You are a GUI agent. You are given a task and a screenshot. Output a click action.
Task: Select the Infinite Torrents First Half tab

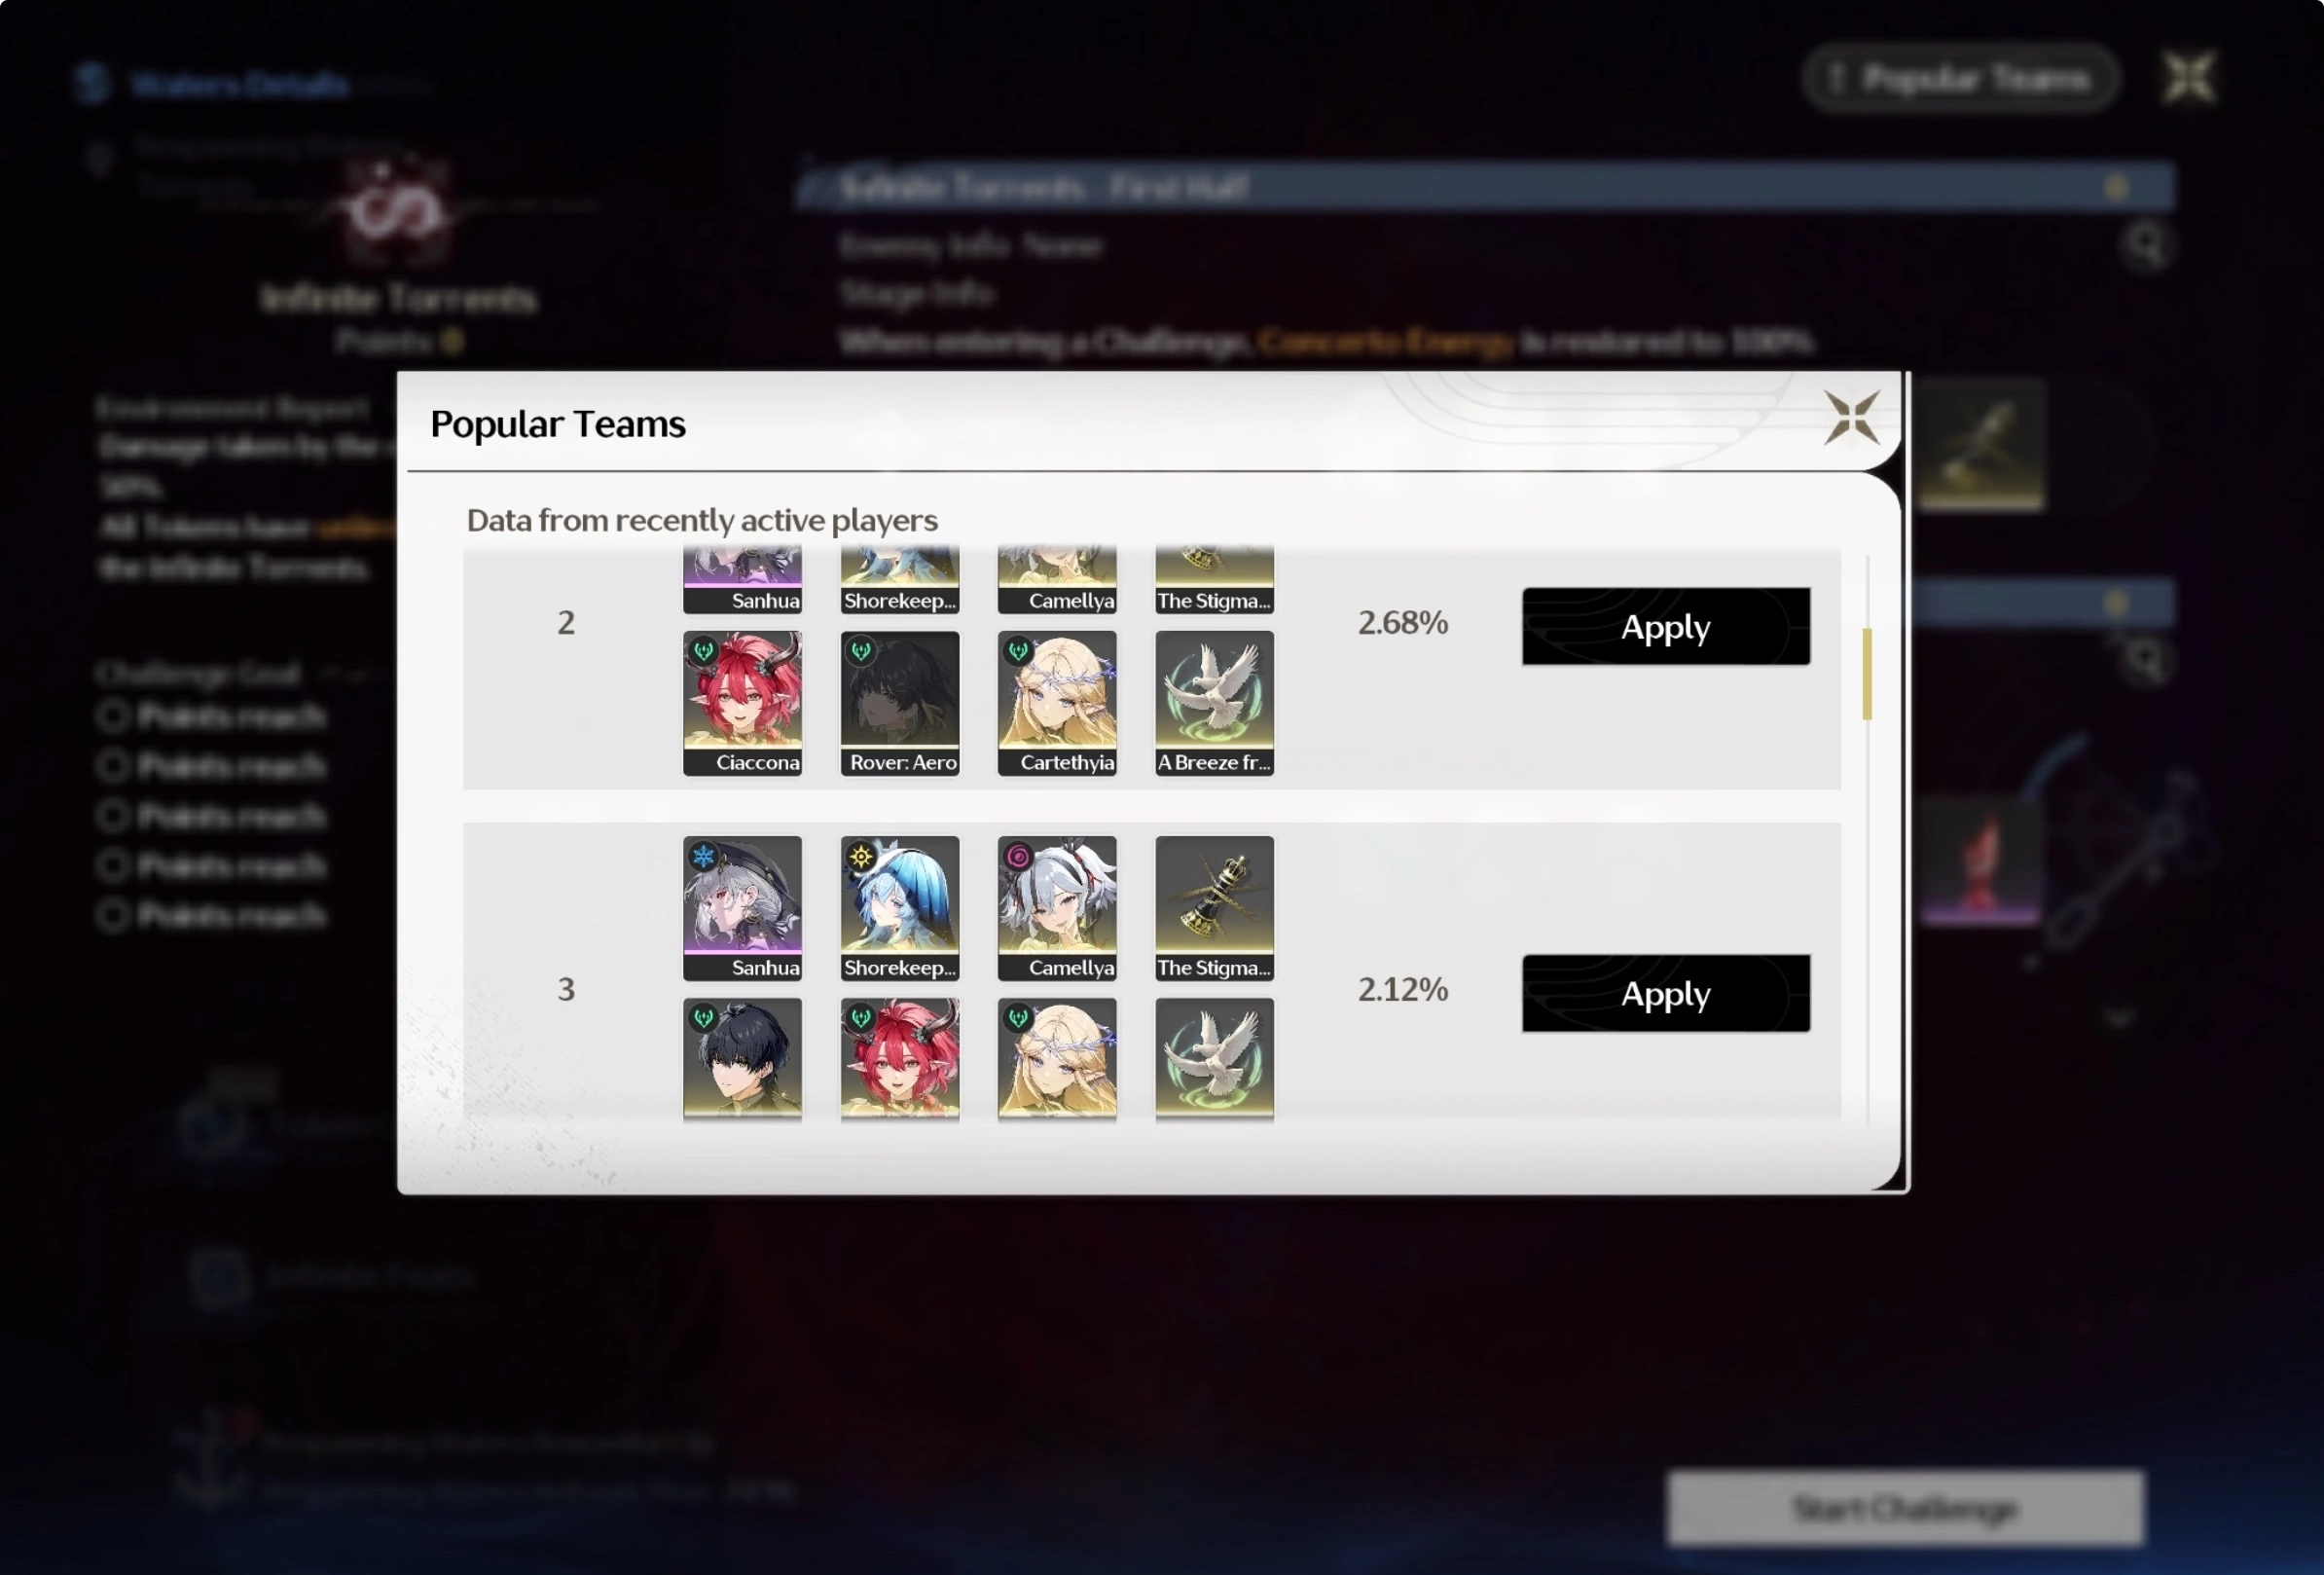1484,186
